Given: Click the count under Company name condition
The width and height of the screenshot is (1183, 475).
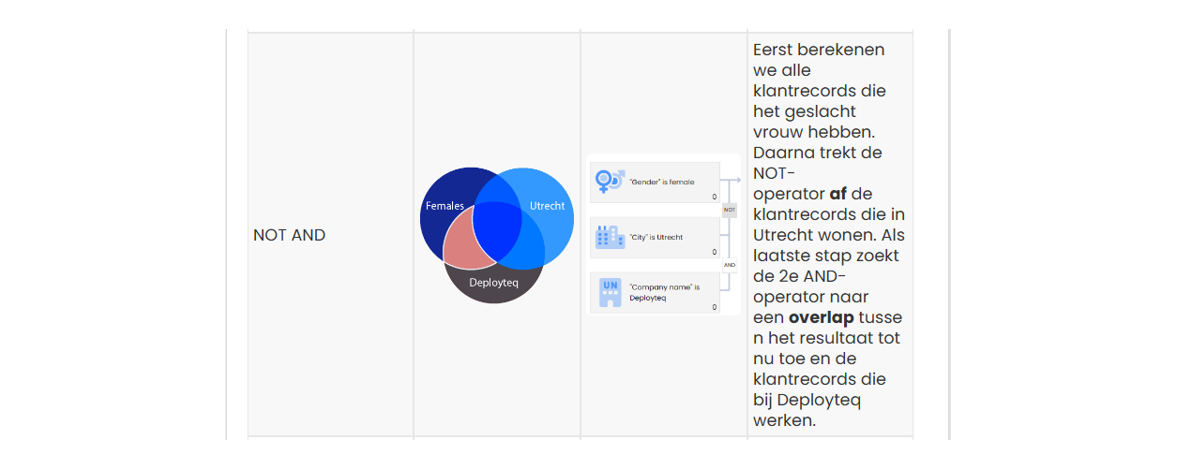Looking at the screenshot, I should 714,308.
